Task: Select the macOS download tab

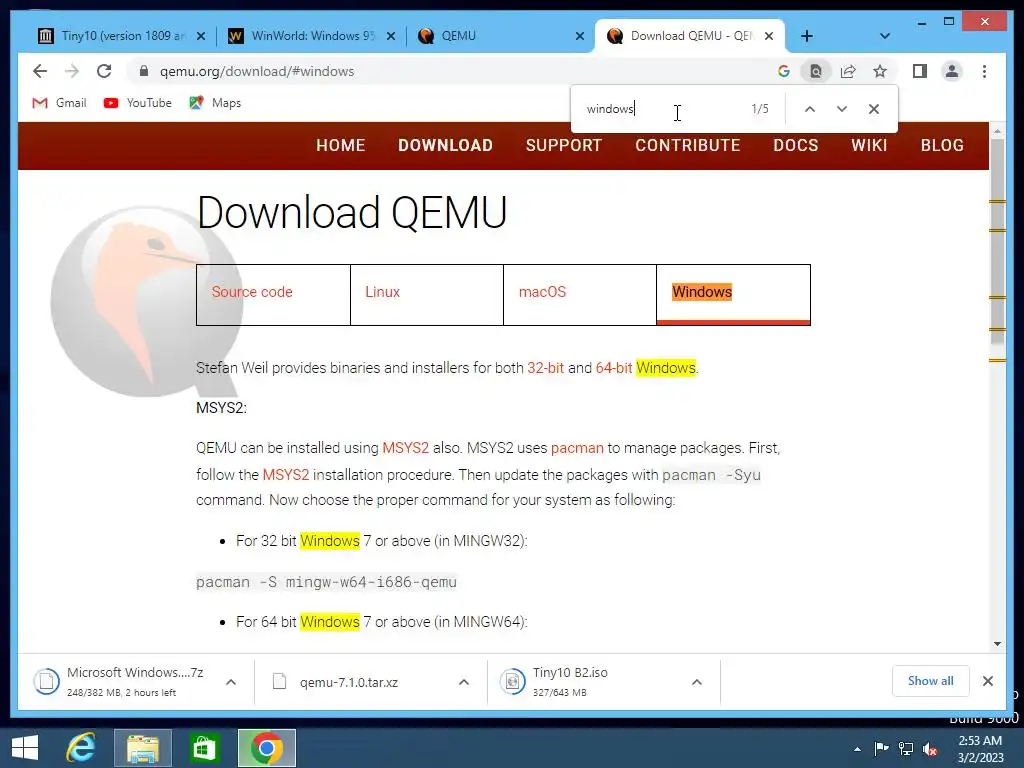Action: pos(580,295)
